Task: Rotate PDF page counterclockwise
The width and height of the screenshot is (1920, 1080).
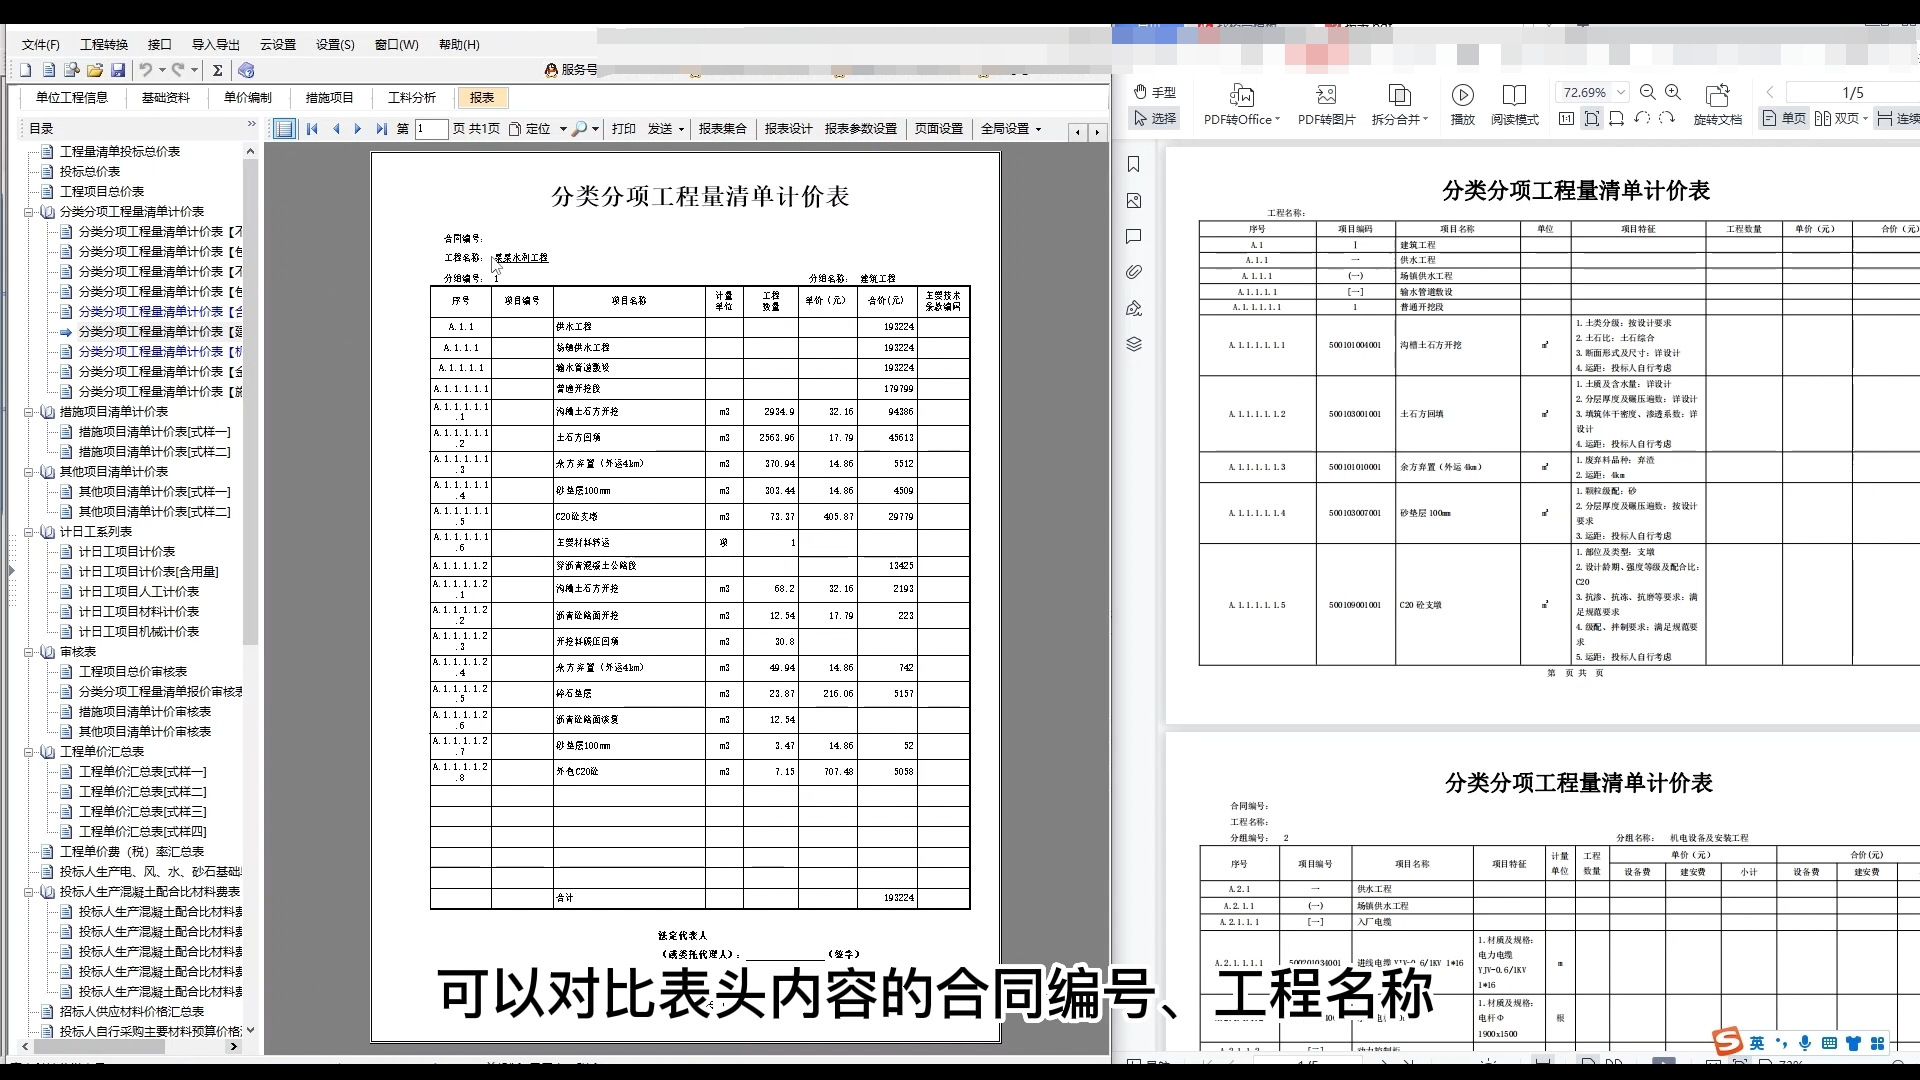Action: (x=1641, y=118)
